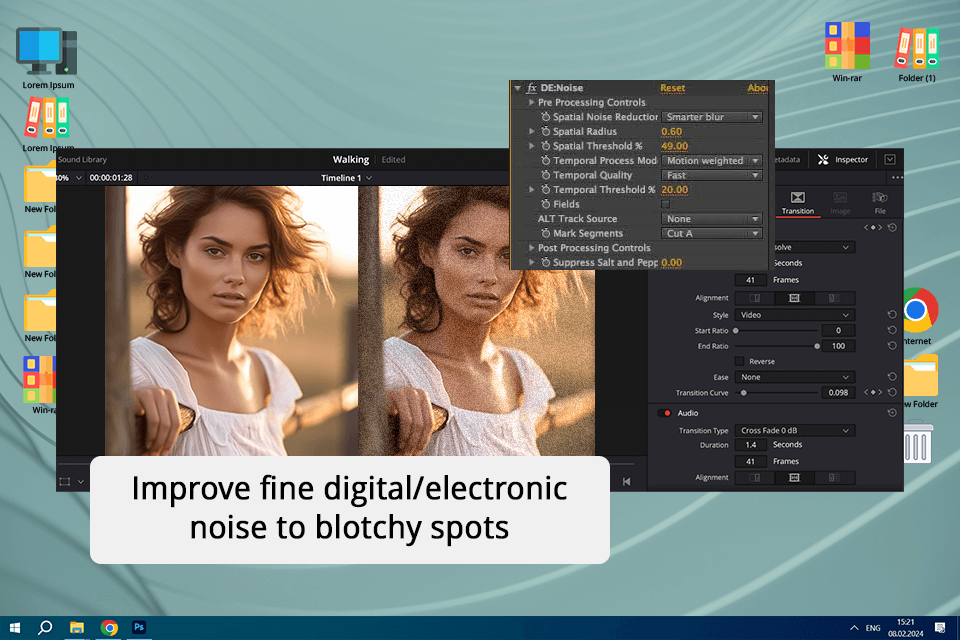The height and width of the screenshot is (640, 960).
Task: Toggle the Temporal Process Mode stopwatch icon
Action: 546,160
